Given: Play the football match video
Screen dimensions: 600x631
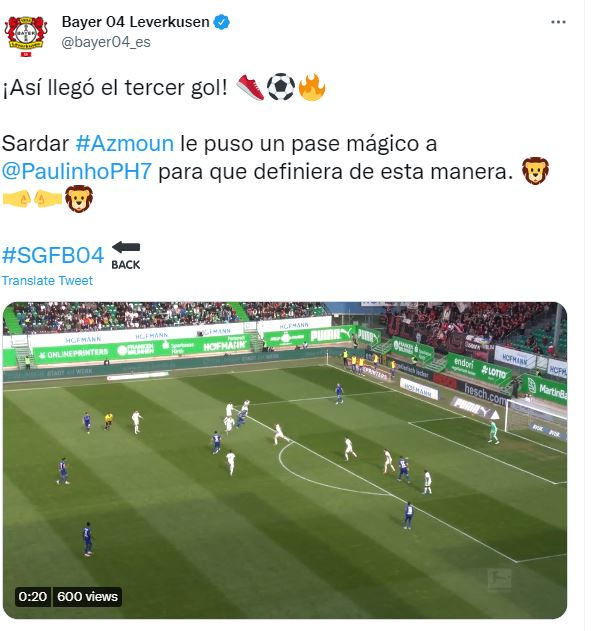Looking at the screenshot, I should click(x=285, y=460).
